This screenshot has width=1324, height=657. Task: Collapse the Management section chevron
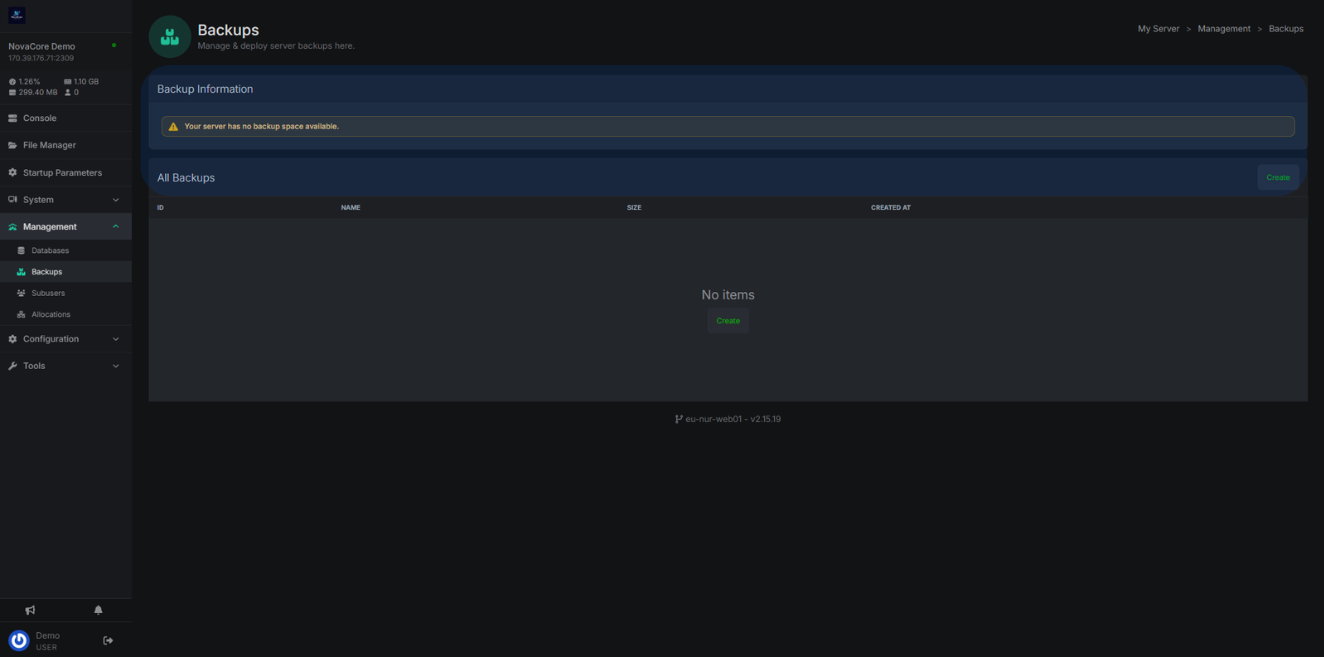[116, 227]
